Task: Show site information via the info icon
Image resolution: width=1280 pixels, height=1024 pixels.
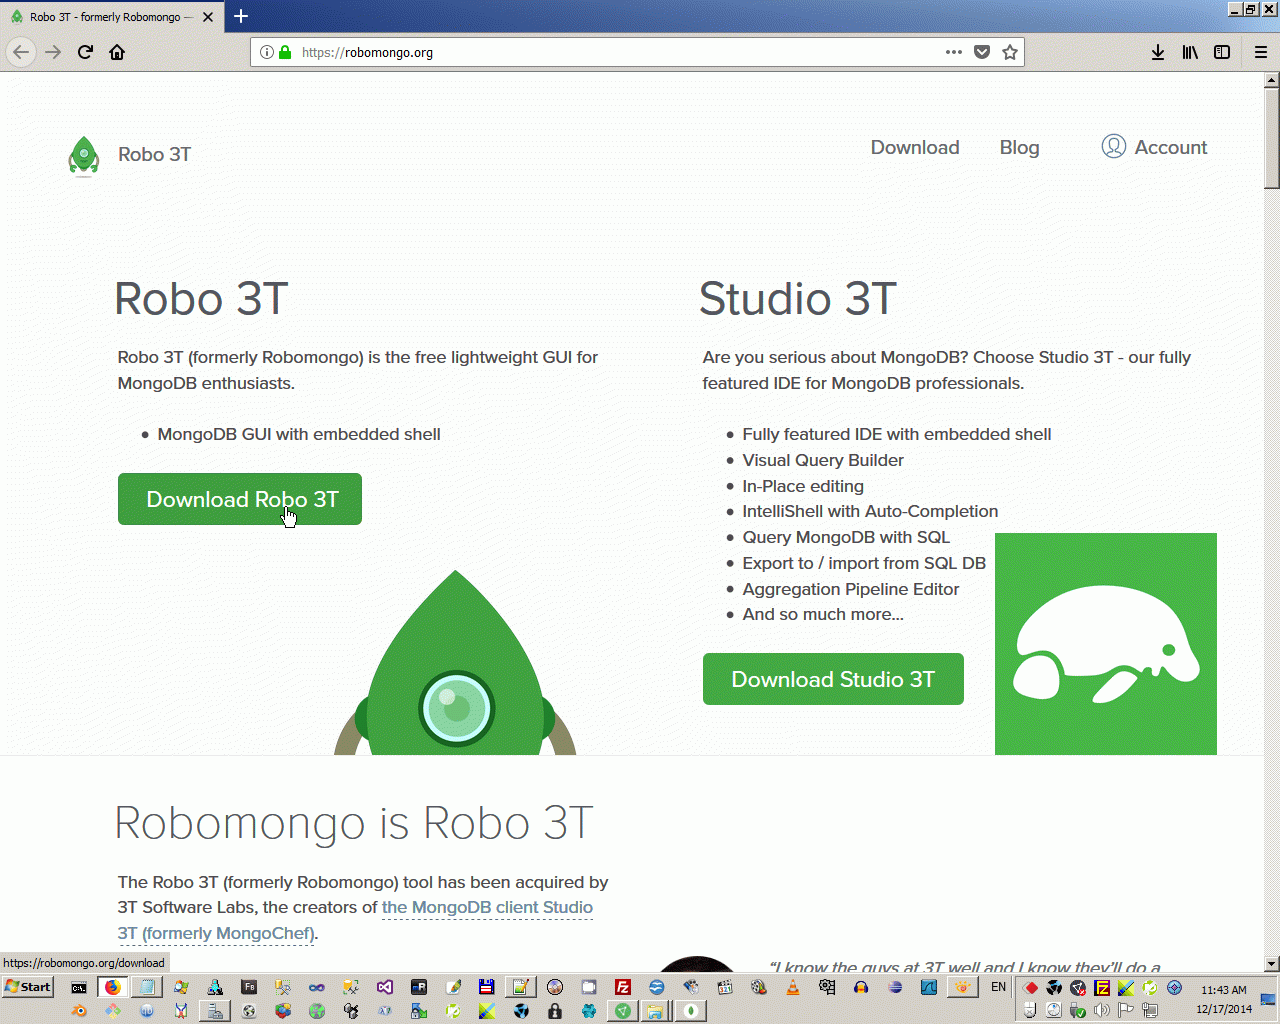Action: [266, 52]
